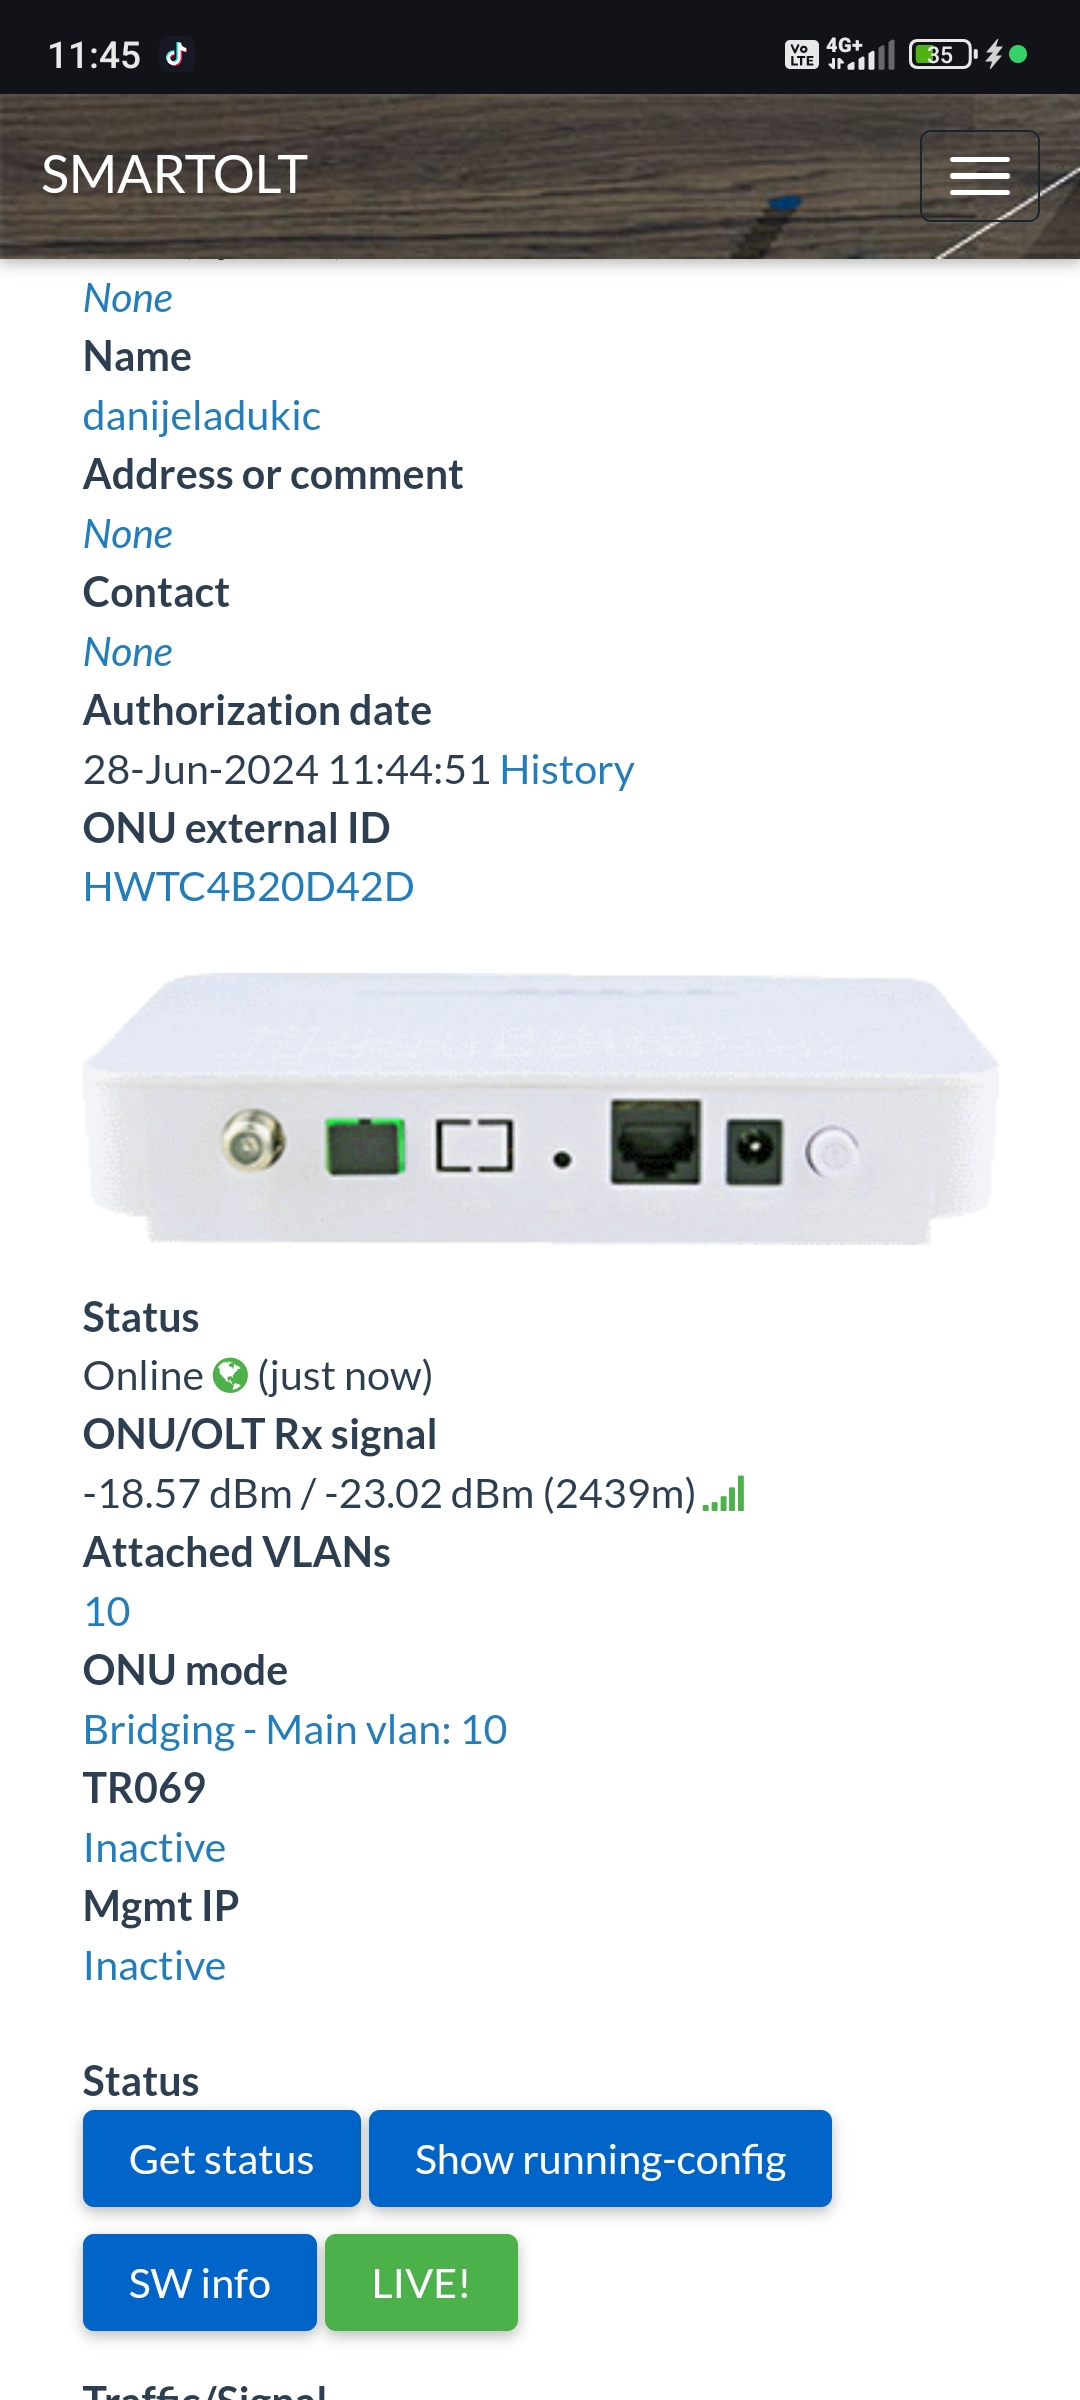1080x2400 pixels.
Task: Open the danijeladukic name link
Action: coord(202,416)
